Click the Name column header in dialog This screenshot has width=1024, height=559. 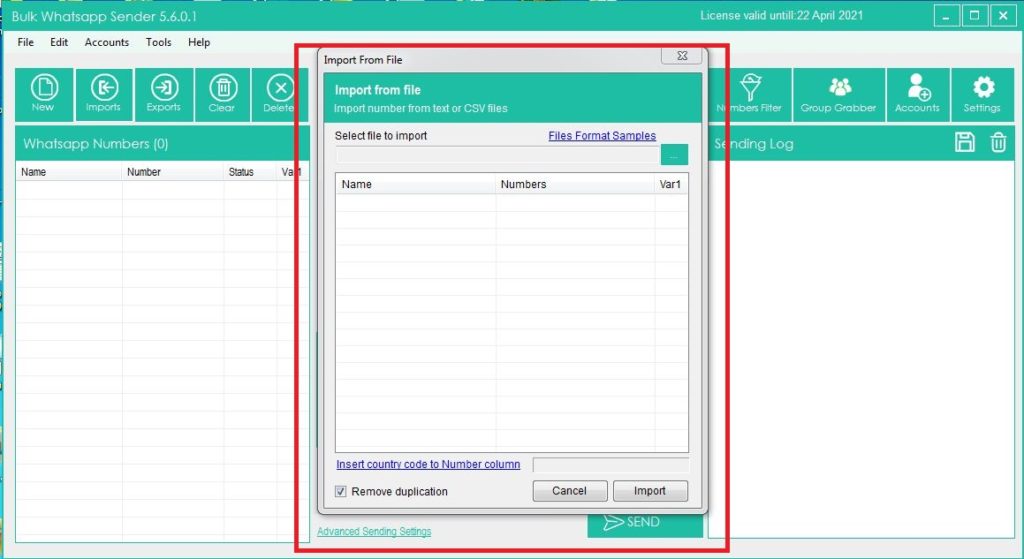point(416,184)
